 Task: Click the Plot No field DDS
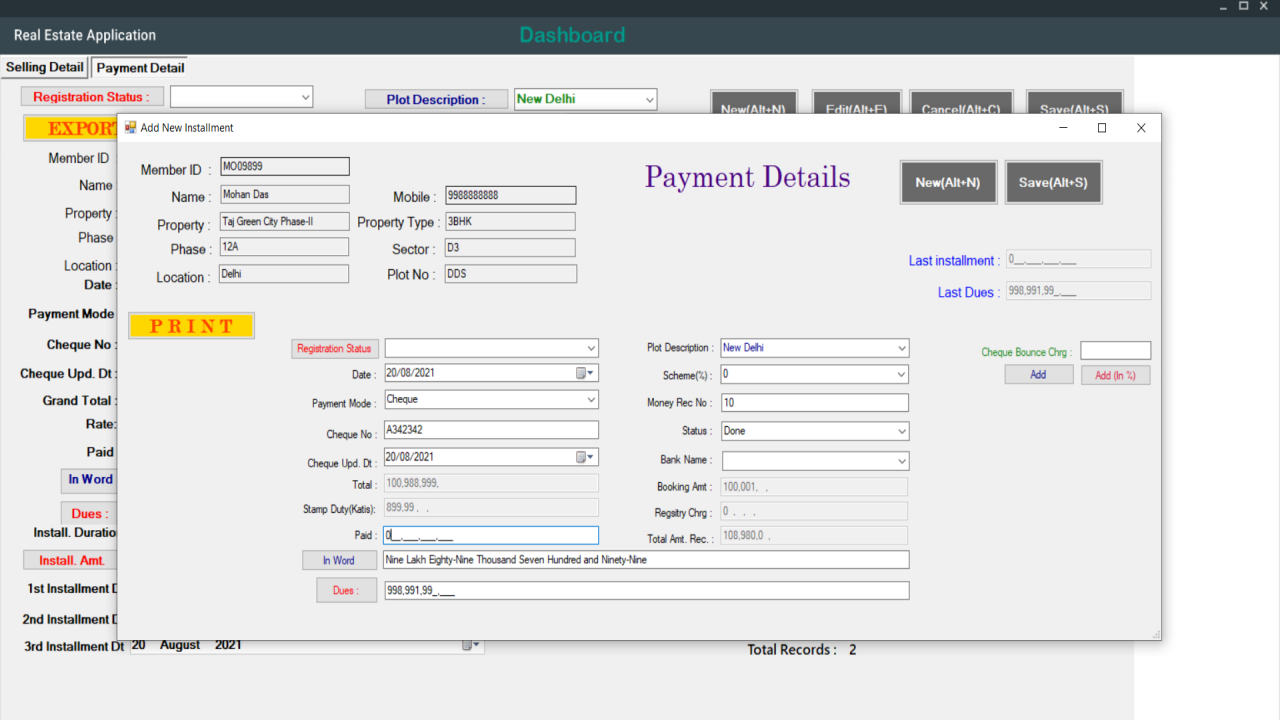pos(510,273)
